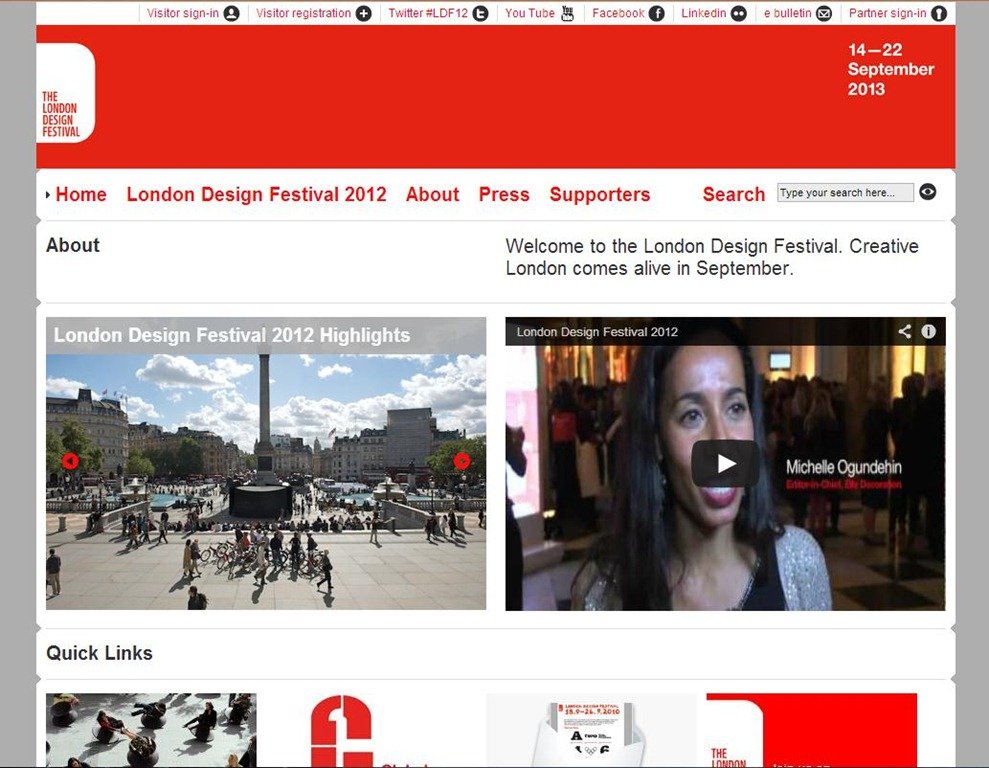Open the Supporters menu item
The width and height of the screenshot is (989, 768).
[x=600, y=194]
